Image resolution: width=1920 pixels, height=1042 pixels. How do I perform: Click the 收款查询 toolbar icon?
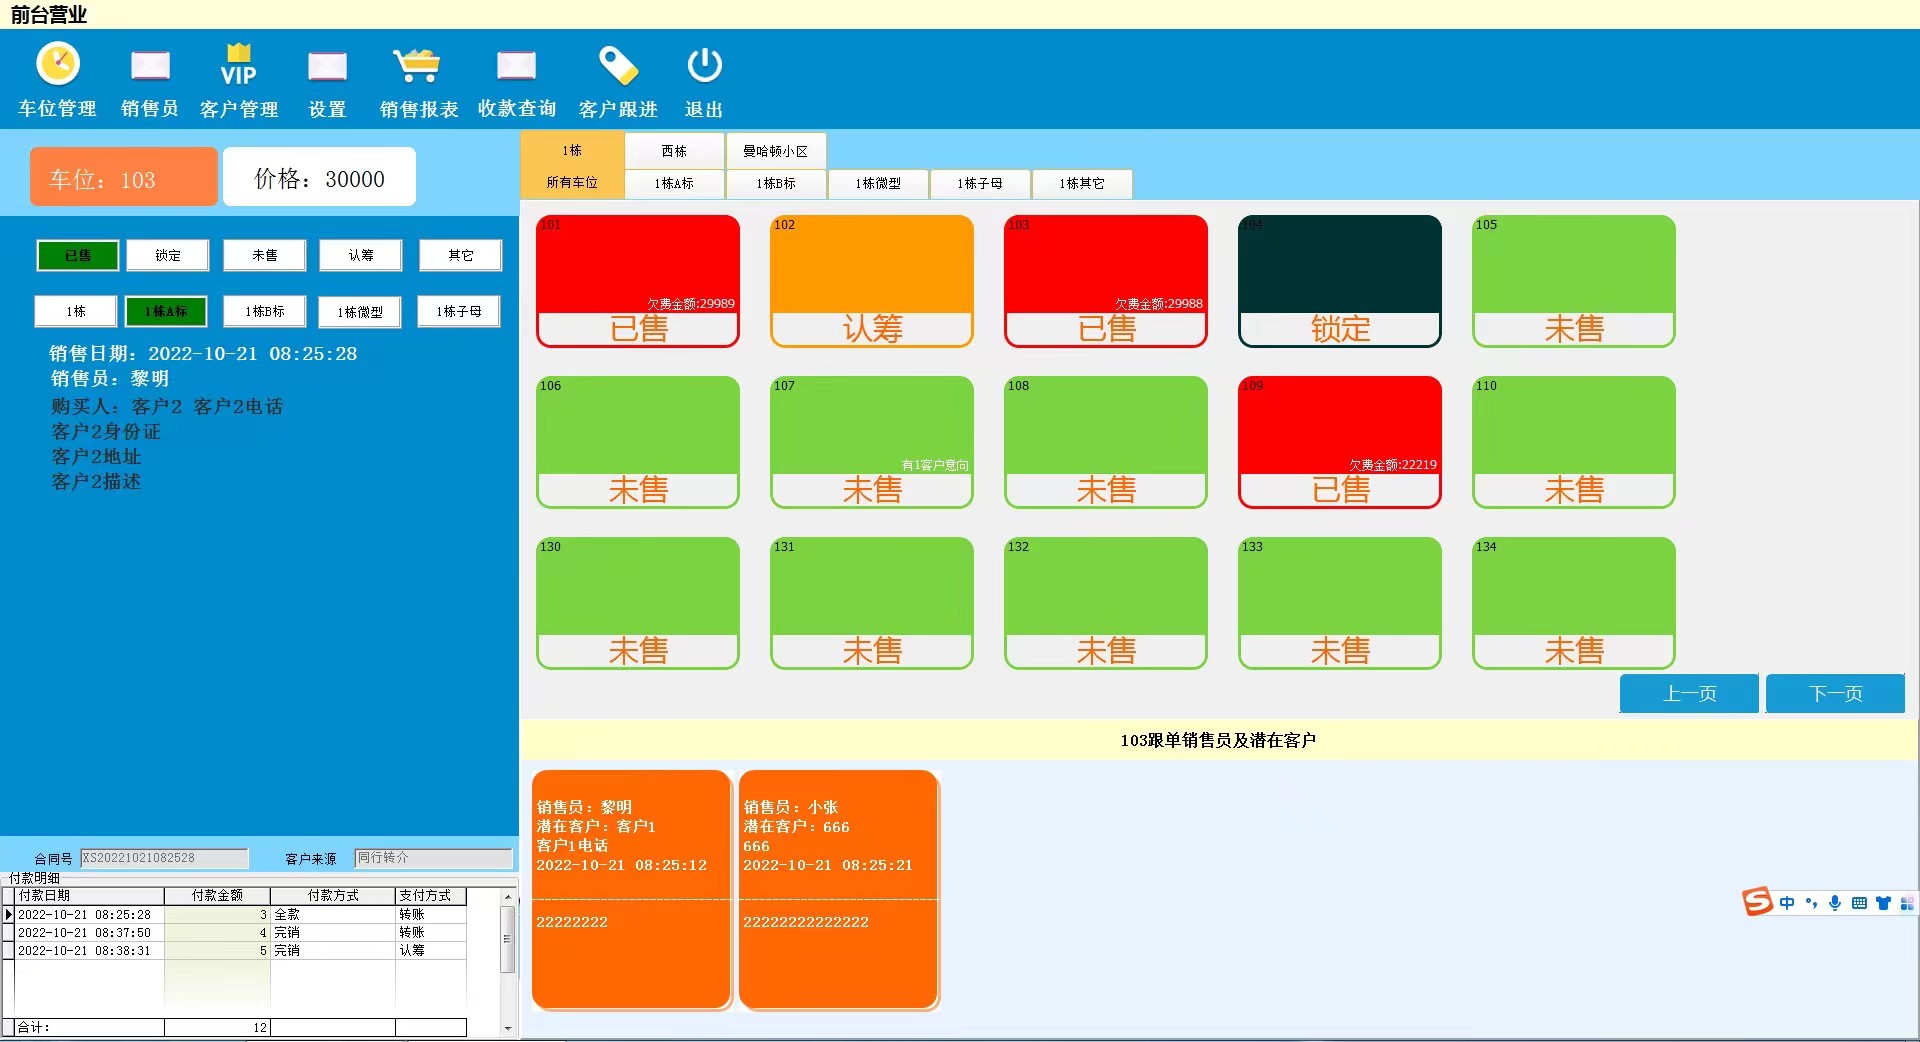(516, 66)
